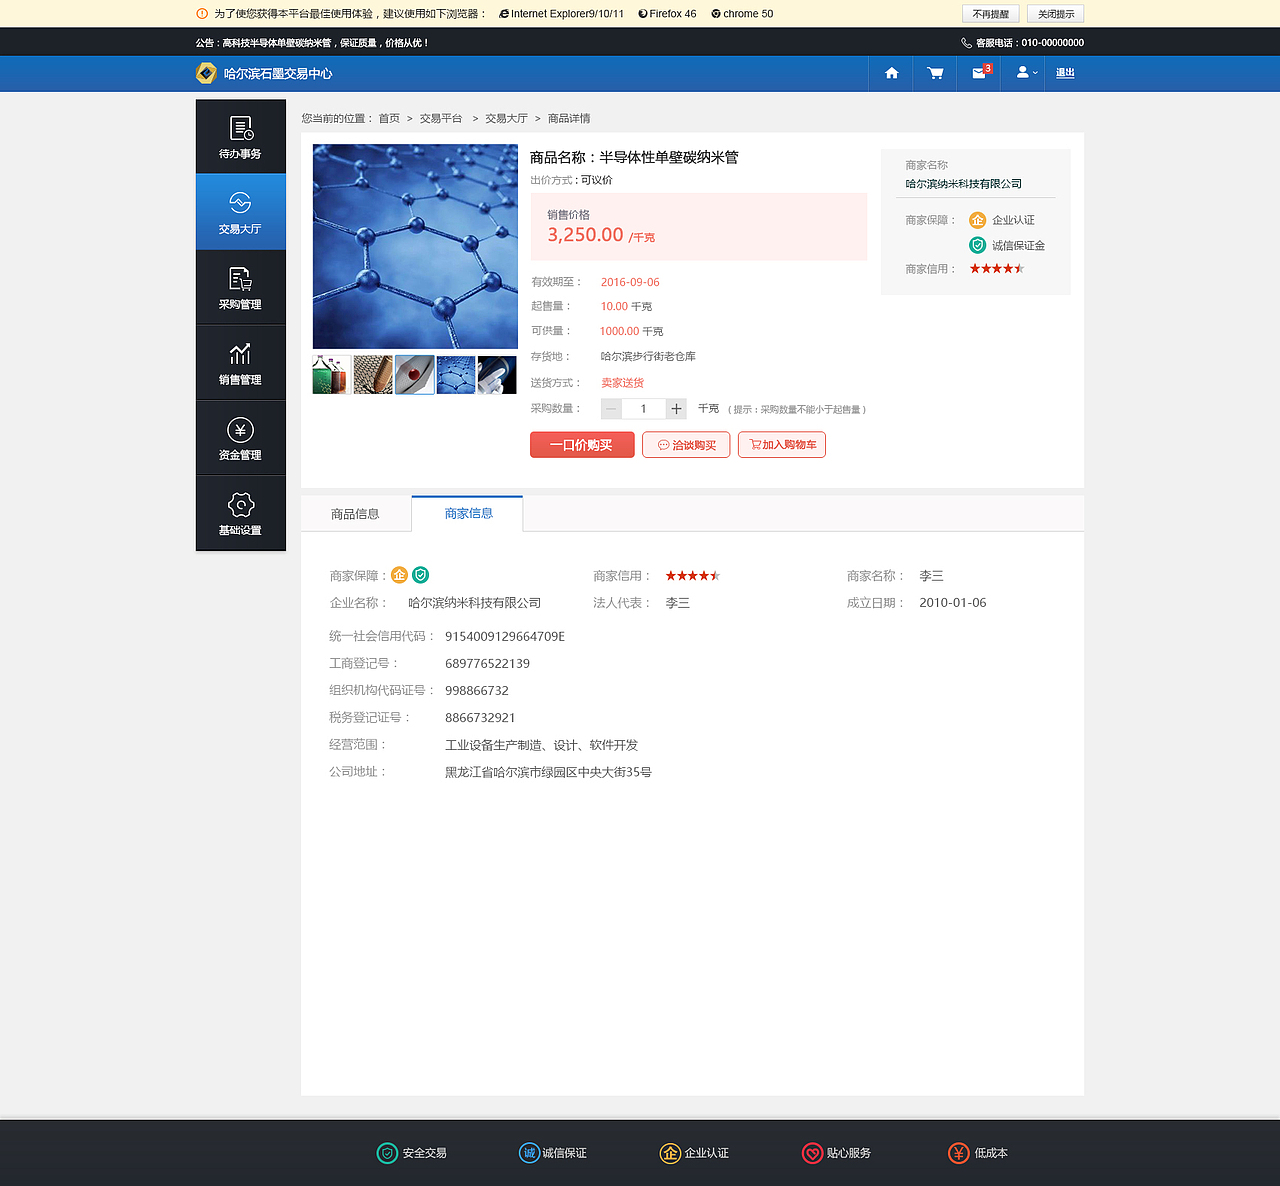Open the user account dropdown
Image resolution: width=1280 pixels, height=1186 pixels.
1023,73
